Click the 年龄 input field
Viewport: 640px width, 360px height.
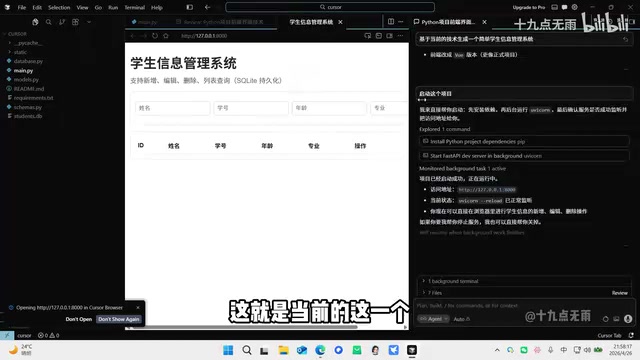click(329, 108)
